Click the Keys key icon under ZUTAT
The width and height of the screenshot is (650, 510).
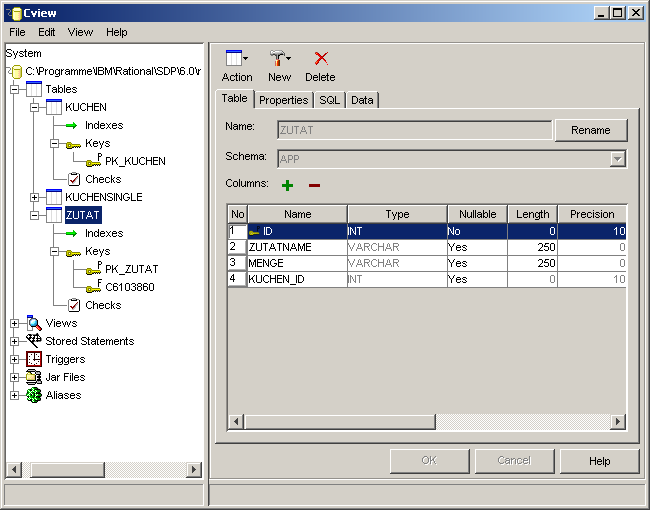(x=73, y=253)
